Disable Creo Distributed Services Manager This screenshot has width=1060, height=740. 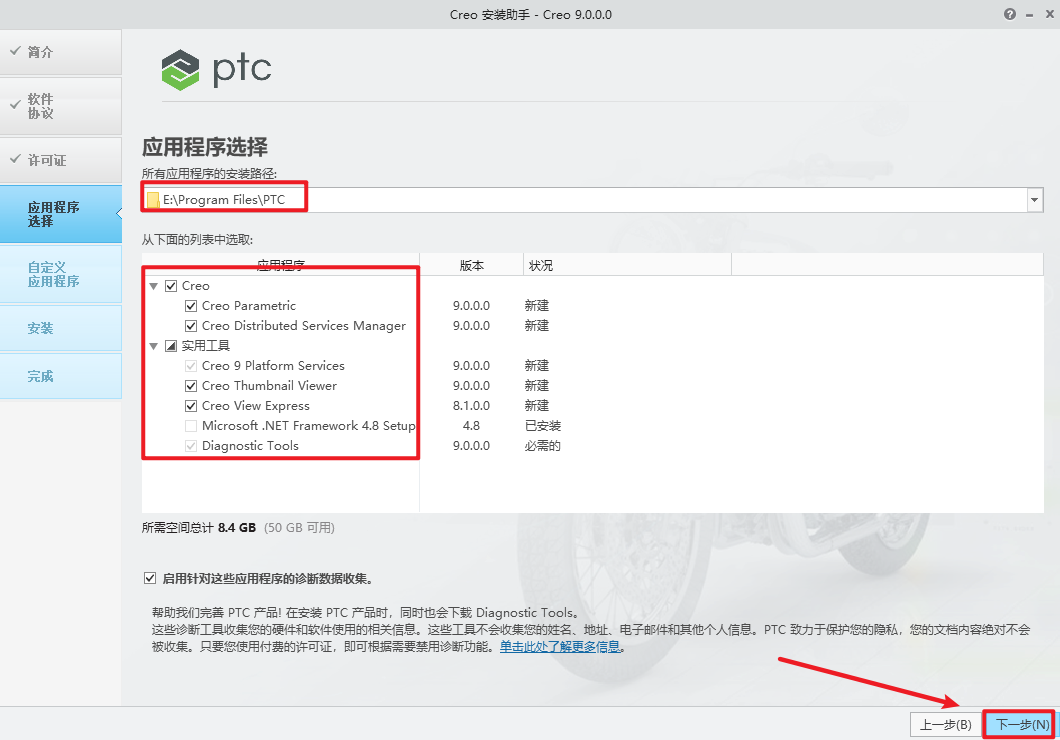tap(190, 326)
